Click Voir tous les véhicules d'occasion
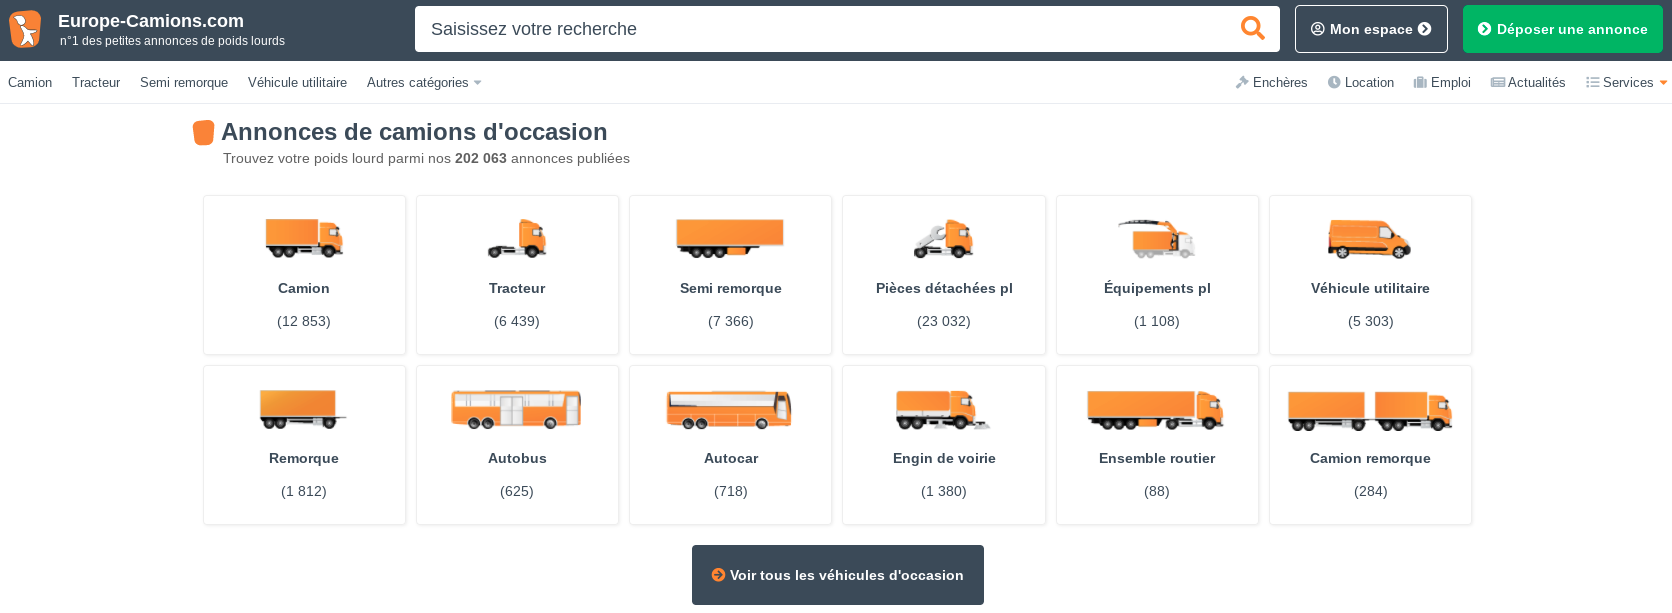Viewport: 1672px width, 613px height. [x=837, y=575]
